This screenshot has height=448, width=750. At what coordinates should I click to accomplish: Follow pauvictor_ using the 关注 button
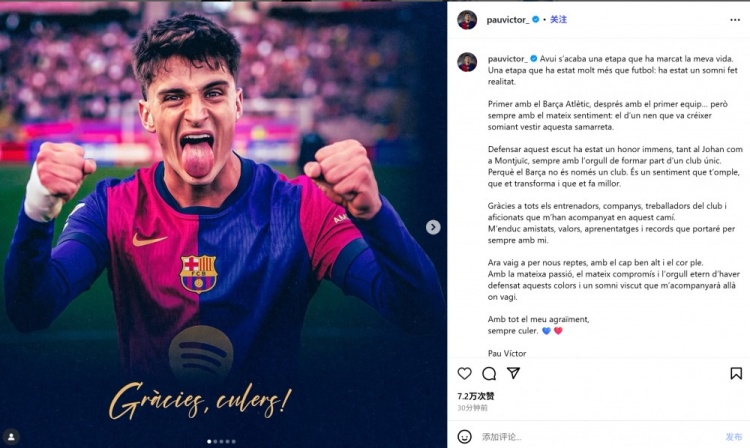coord(558,19)
